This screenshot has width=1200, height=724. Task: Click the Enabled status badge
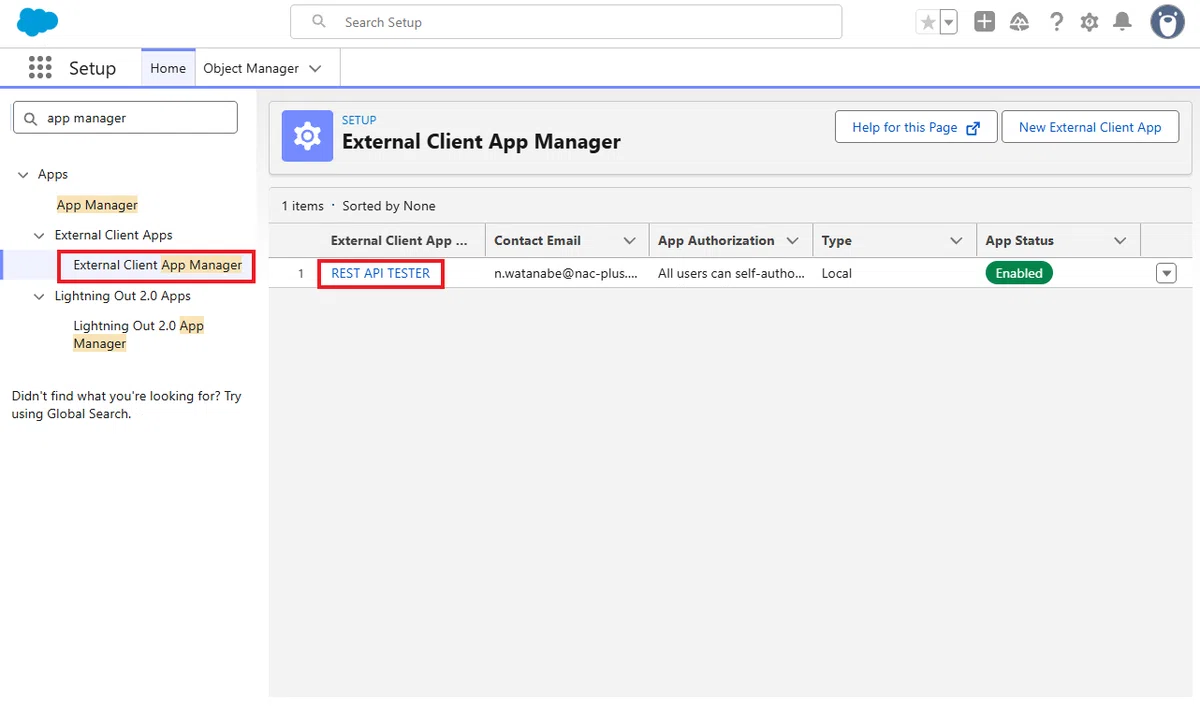click(1019, 273)
